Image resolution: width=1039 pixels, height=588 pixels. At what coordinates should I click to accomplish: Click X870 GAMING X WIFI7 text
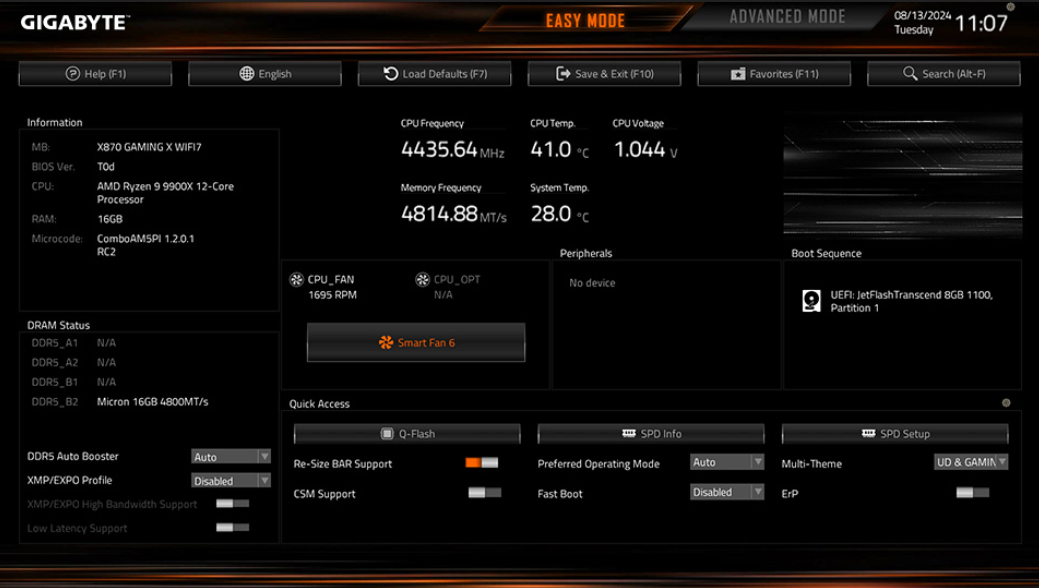click(149, 147)
